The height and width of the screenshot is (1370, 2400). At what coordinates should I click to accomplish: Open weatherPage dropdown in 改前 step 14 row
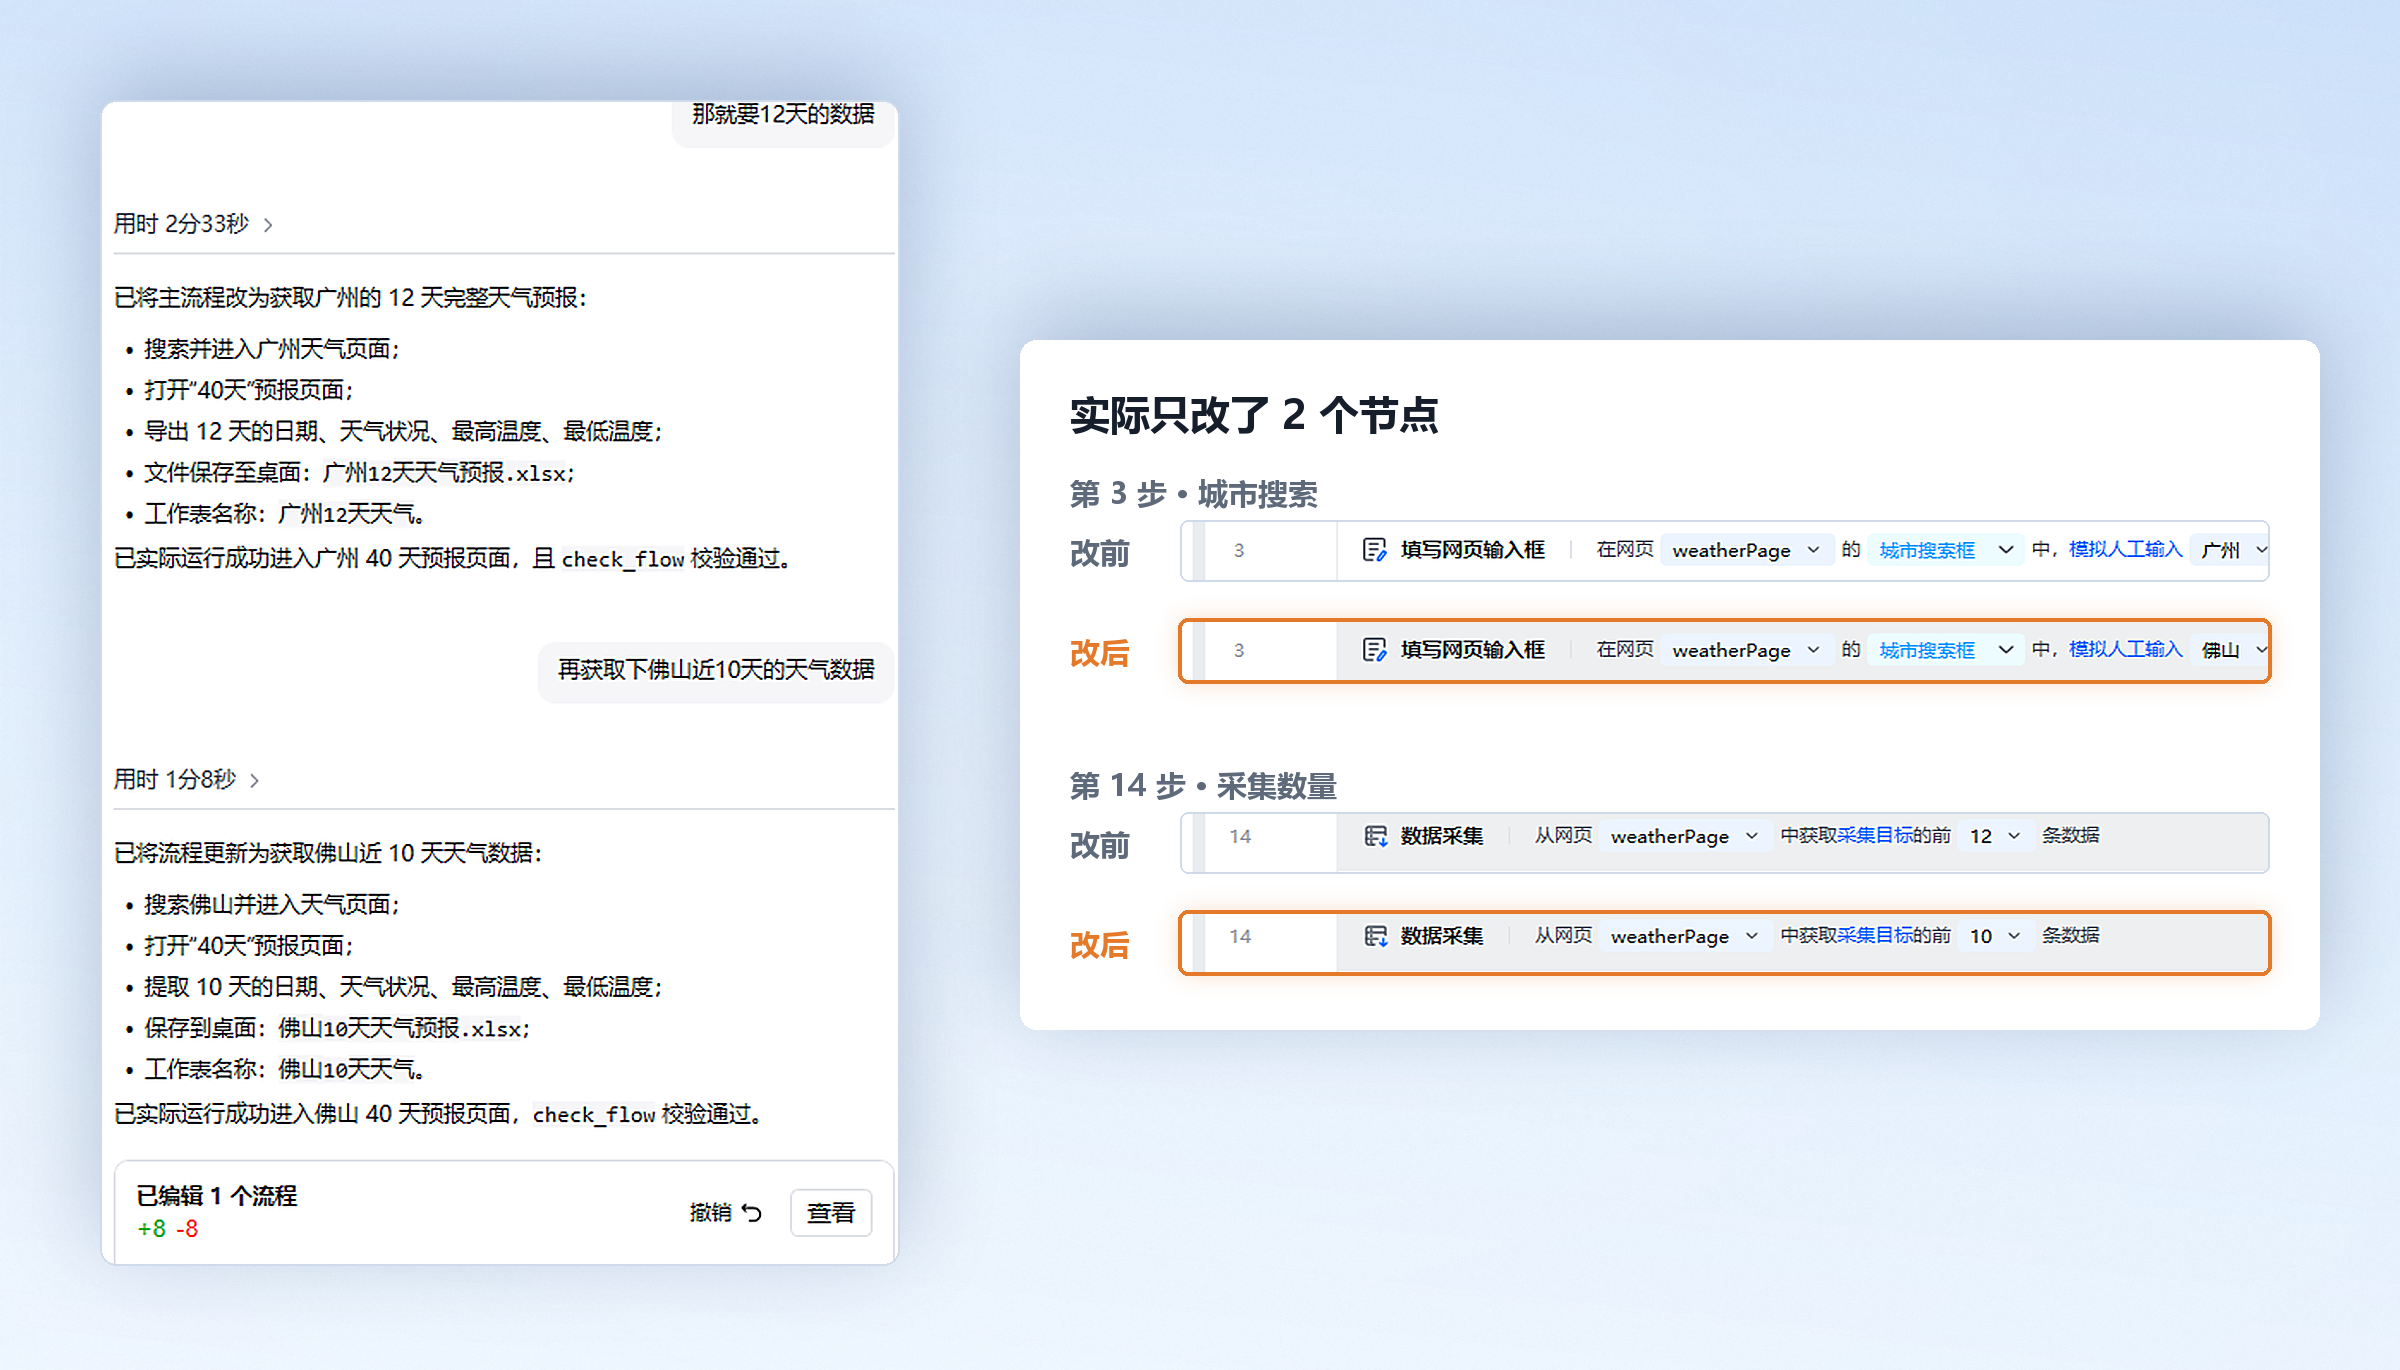[x=1685, y=836]
